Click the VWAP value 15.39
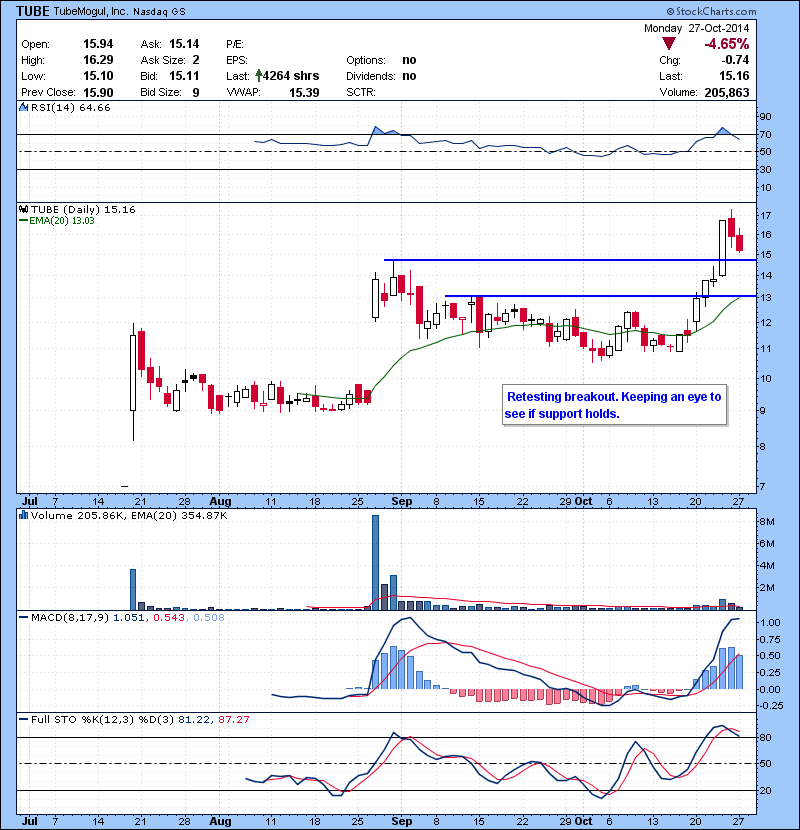This screenshot has height=830, width=800. 304,91
